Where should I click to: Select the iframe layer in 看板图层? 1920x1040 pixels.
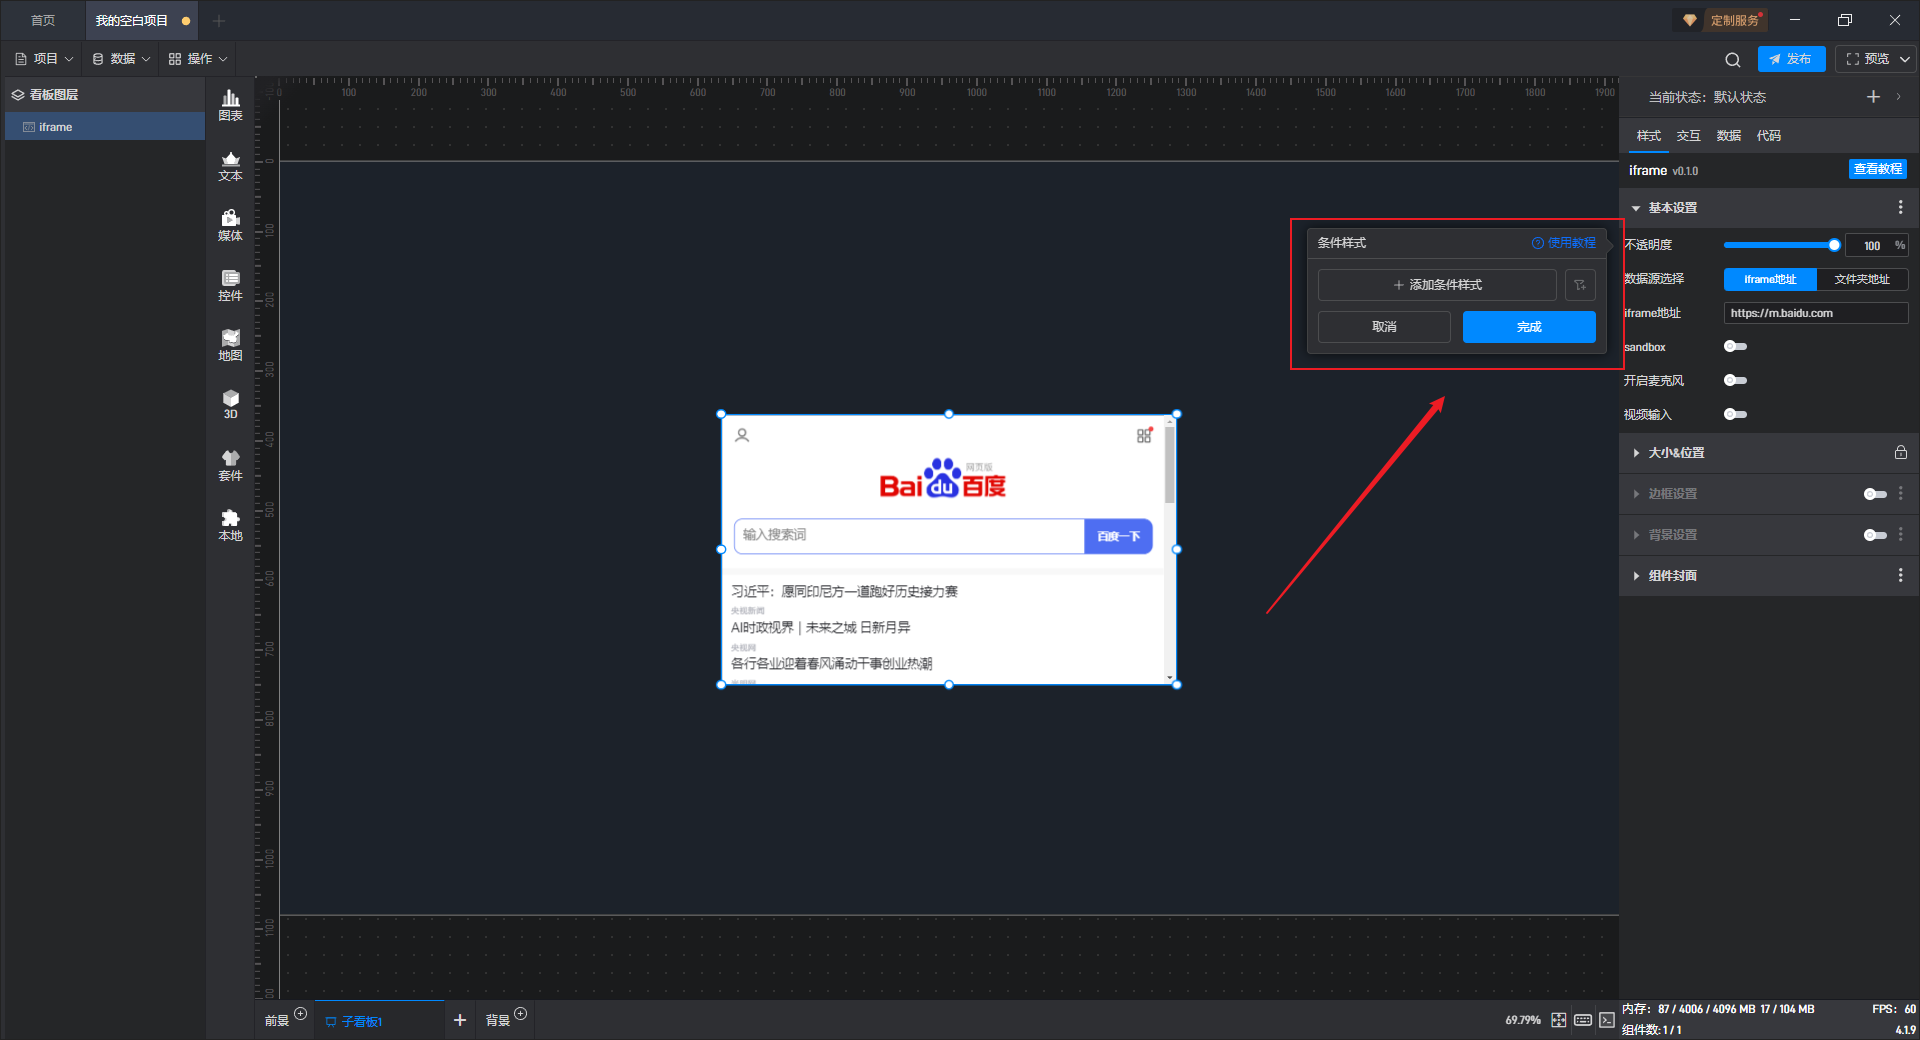pyautogui.click(x=105, y=127)
